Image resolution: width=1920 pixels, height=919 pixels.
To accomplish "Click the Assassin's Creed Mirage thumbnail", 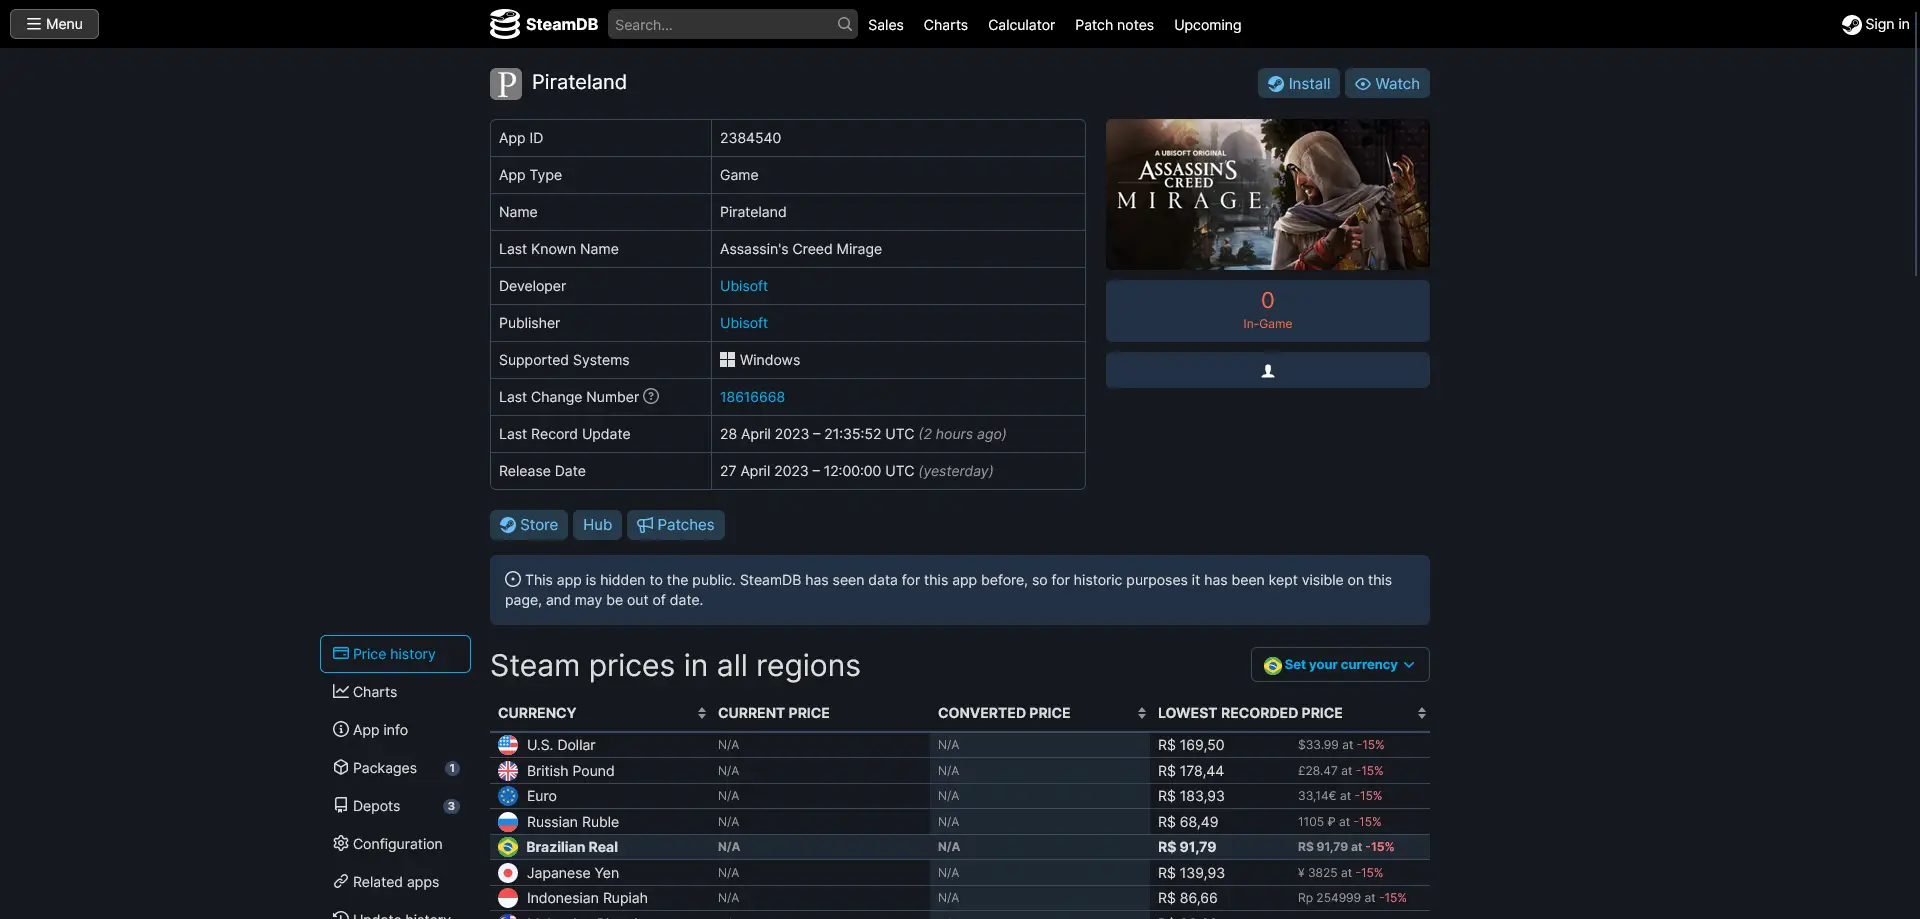I will click(x=1267, y=194).
